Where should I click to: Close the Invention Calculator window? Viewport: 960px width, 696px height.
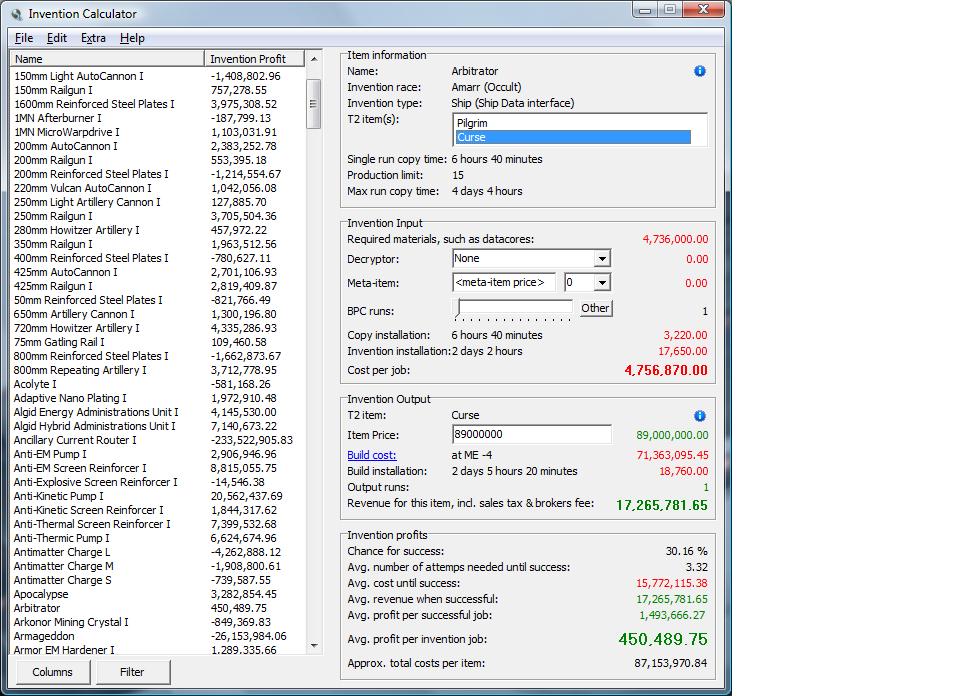point(703,10)
